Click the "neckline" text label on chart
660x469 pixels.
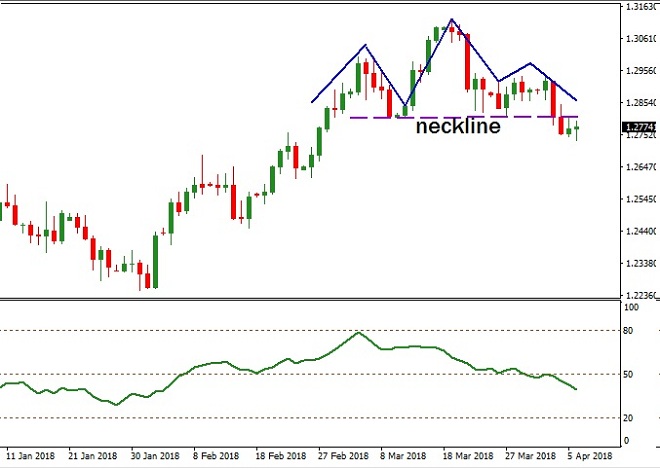coord(458,126)
